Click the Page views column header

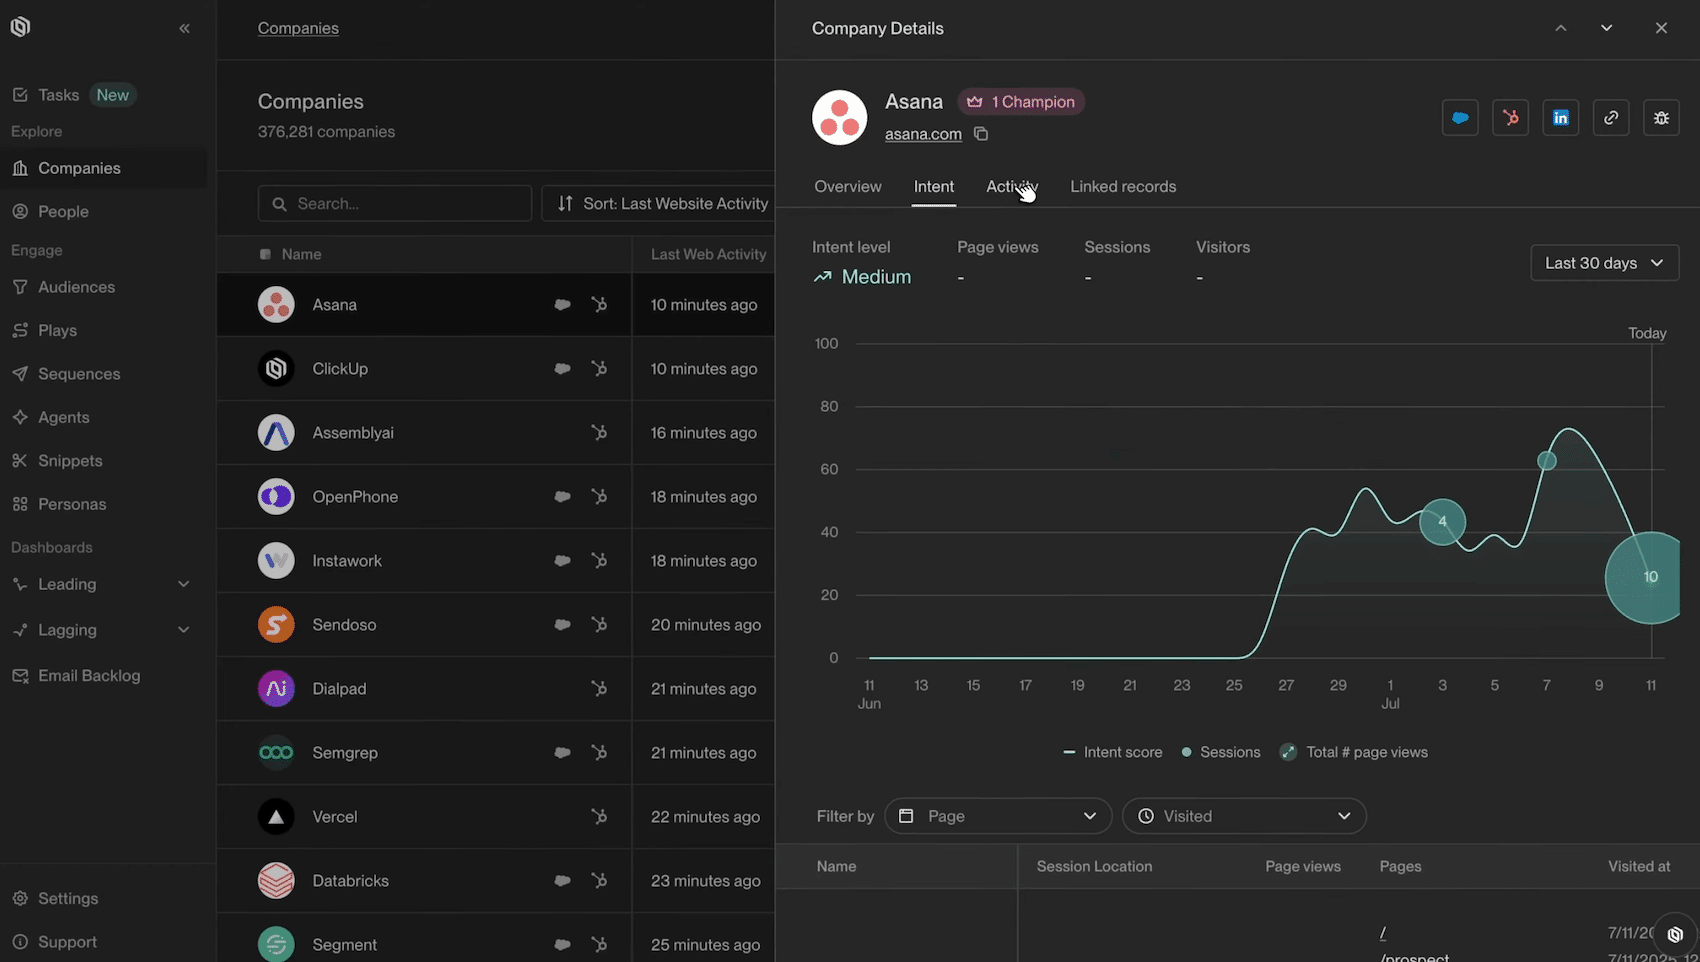pyautogui.click(x=1303, y=867)
